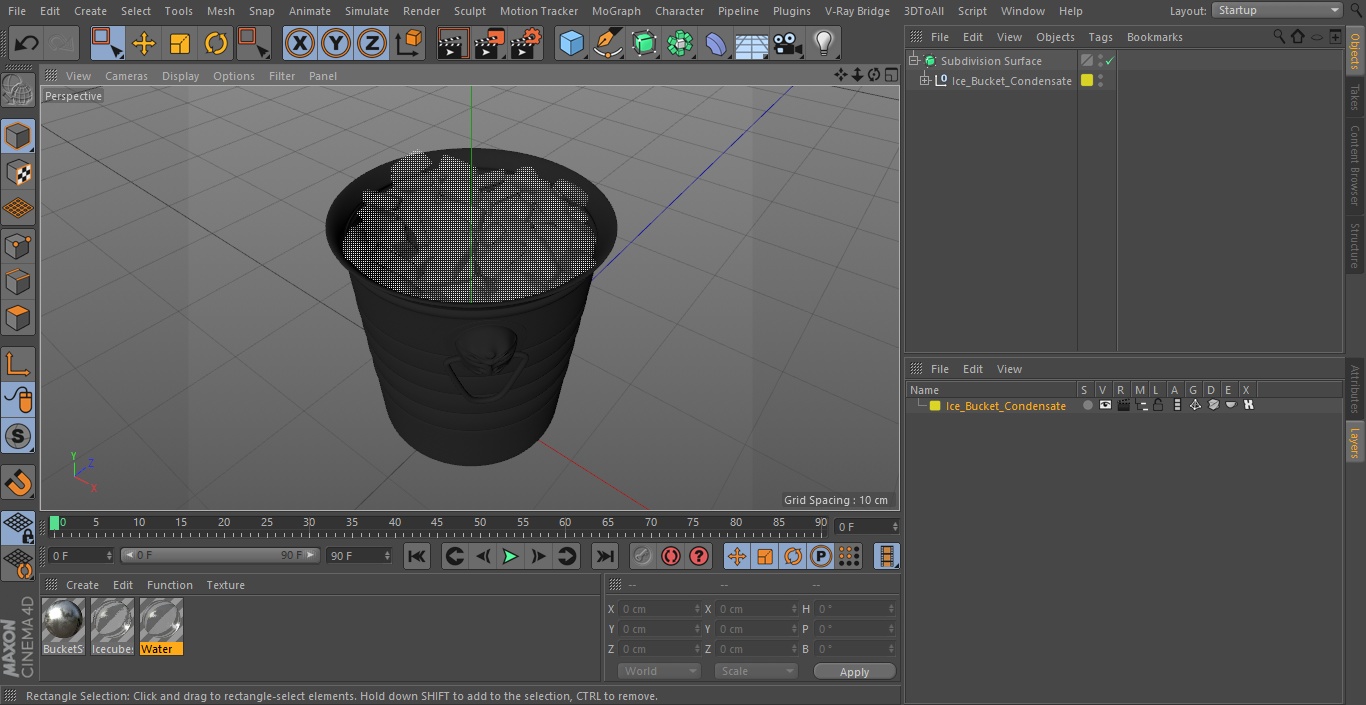This screenshot has height=705, width=1366.
Task: Toggle the Subdivision Surface enable checkmark
Action: (1110, 61)
